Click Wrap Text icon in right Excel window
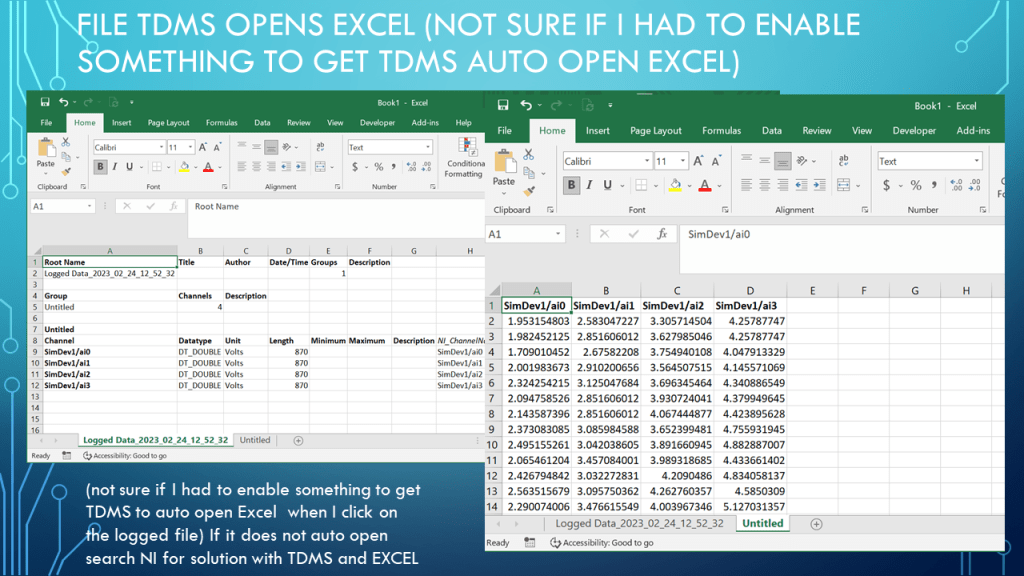Viewport: 1024px width, 576px height. tap(845, 161)
